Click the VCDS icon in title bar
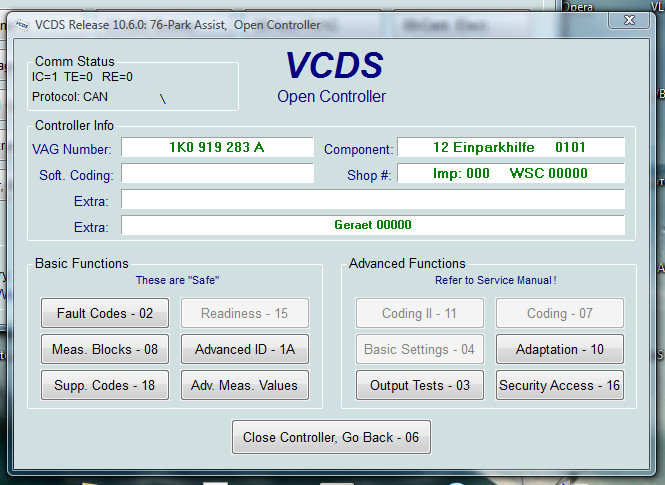This screenshot has height=485, width=665. tap(22, 25)
